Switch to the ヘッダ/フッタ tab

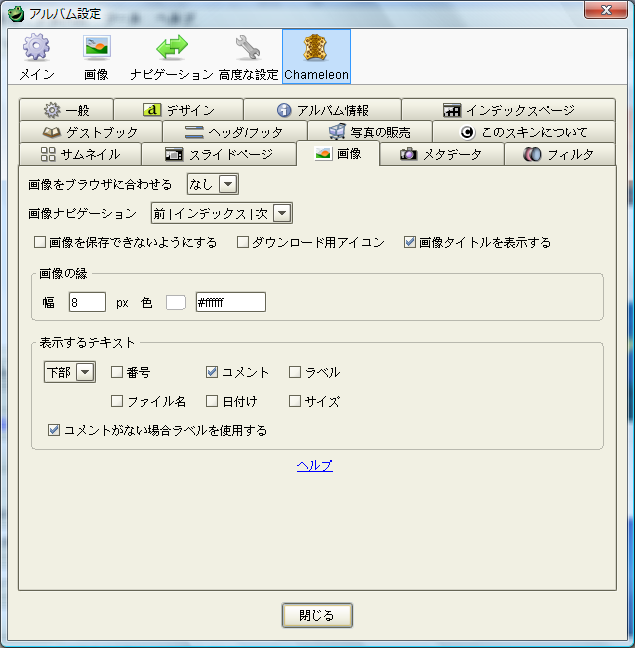click(235, 132)
